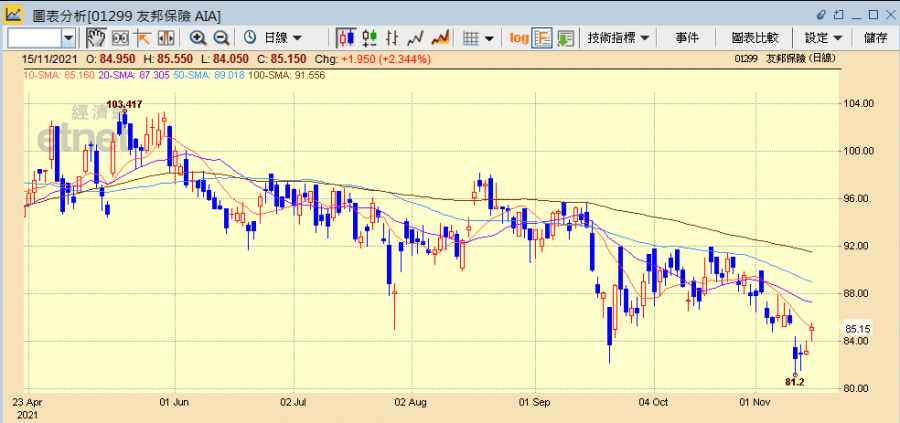The image size is (900, 423).
Task: Zoom in on the chart
Action: pyautogui.click(x=198, y=37)
